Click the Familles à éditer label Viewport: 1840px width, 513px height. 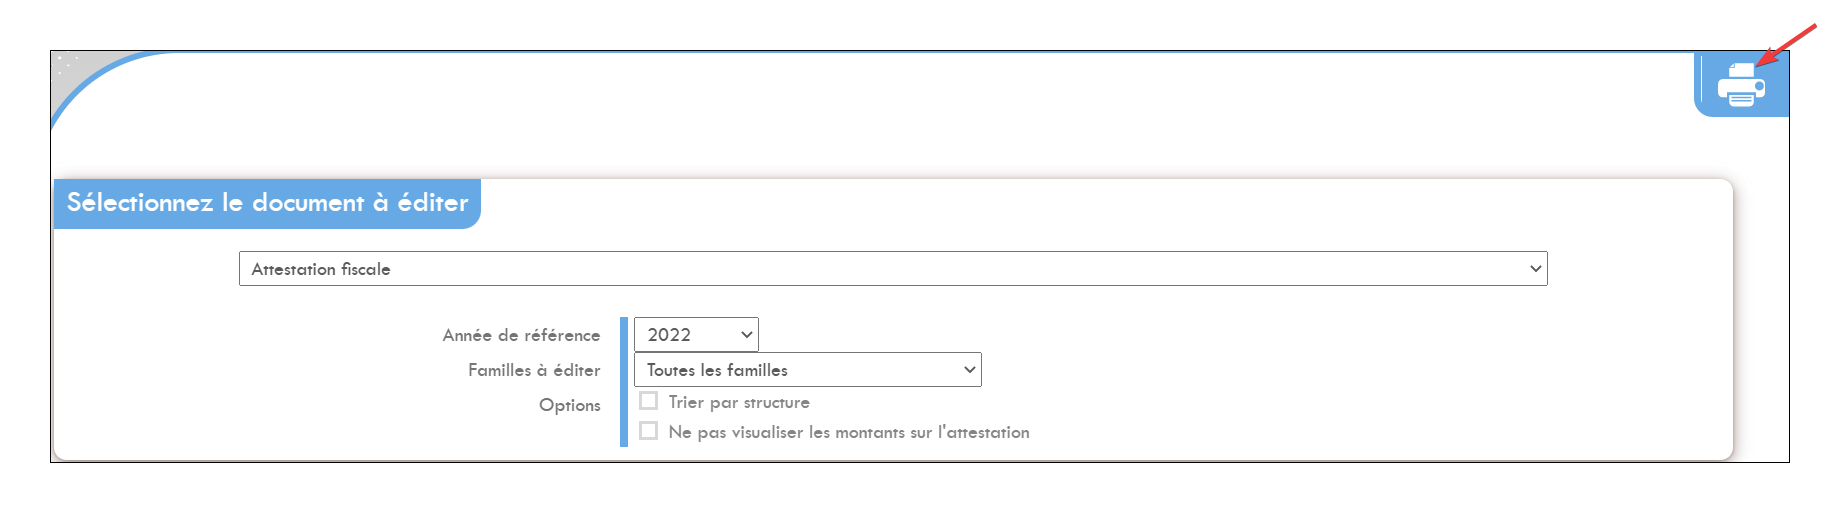pos(535,370)
